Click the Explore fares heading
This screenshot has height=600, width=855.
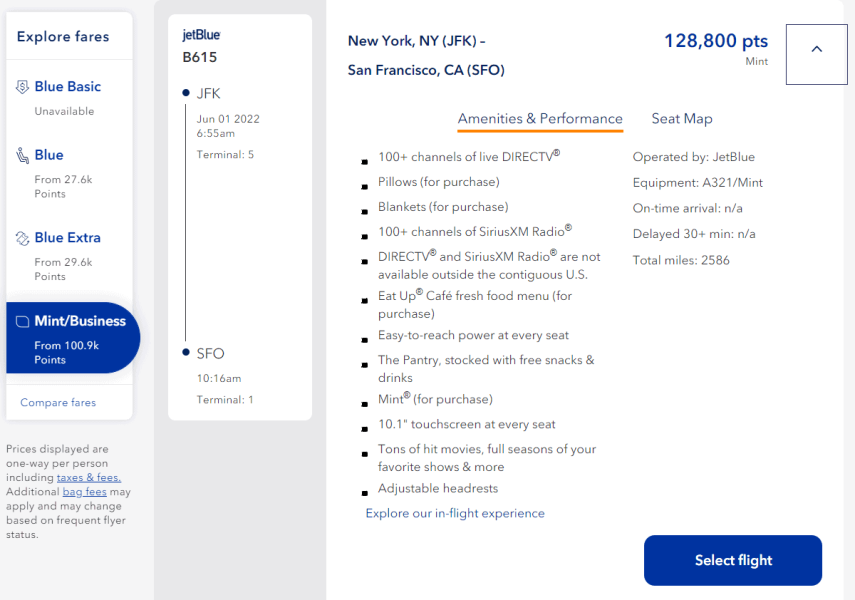63,37
